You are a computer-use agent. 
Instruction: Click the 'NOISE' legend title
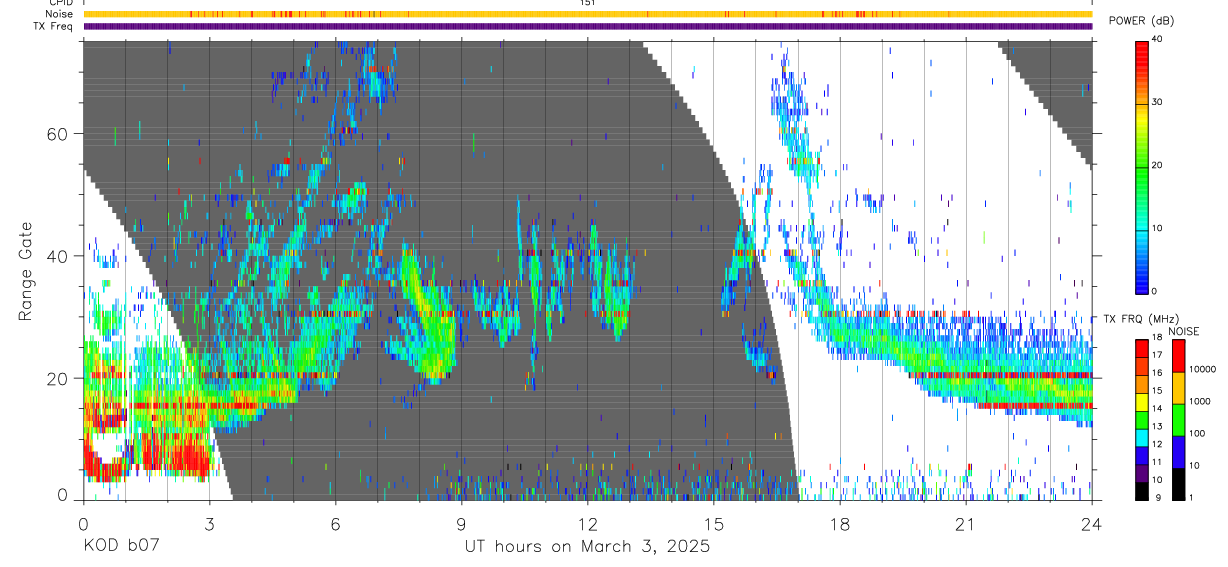coord(1182,331)
